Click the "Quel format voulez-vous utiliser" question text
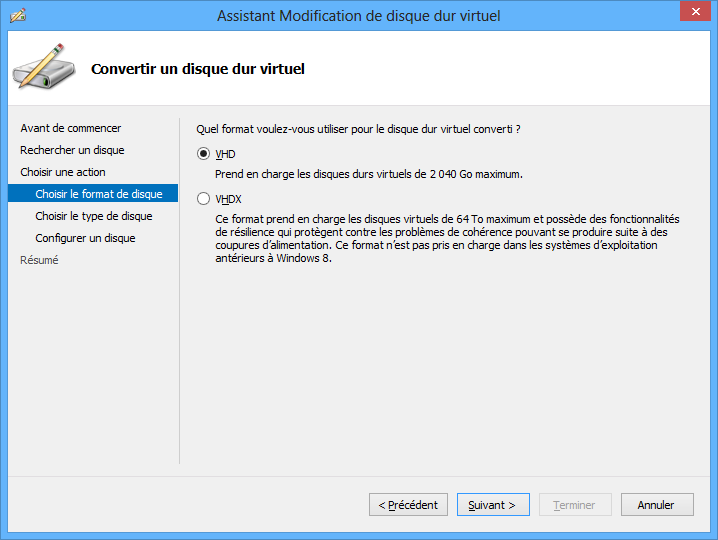 pyautogui.click(x=358, y=128)
